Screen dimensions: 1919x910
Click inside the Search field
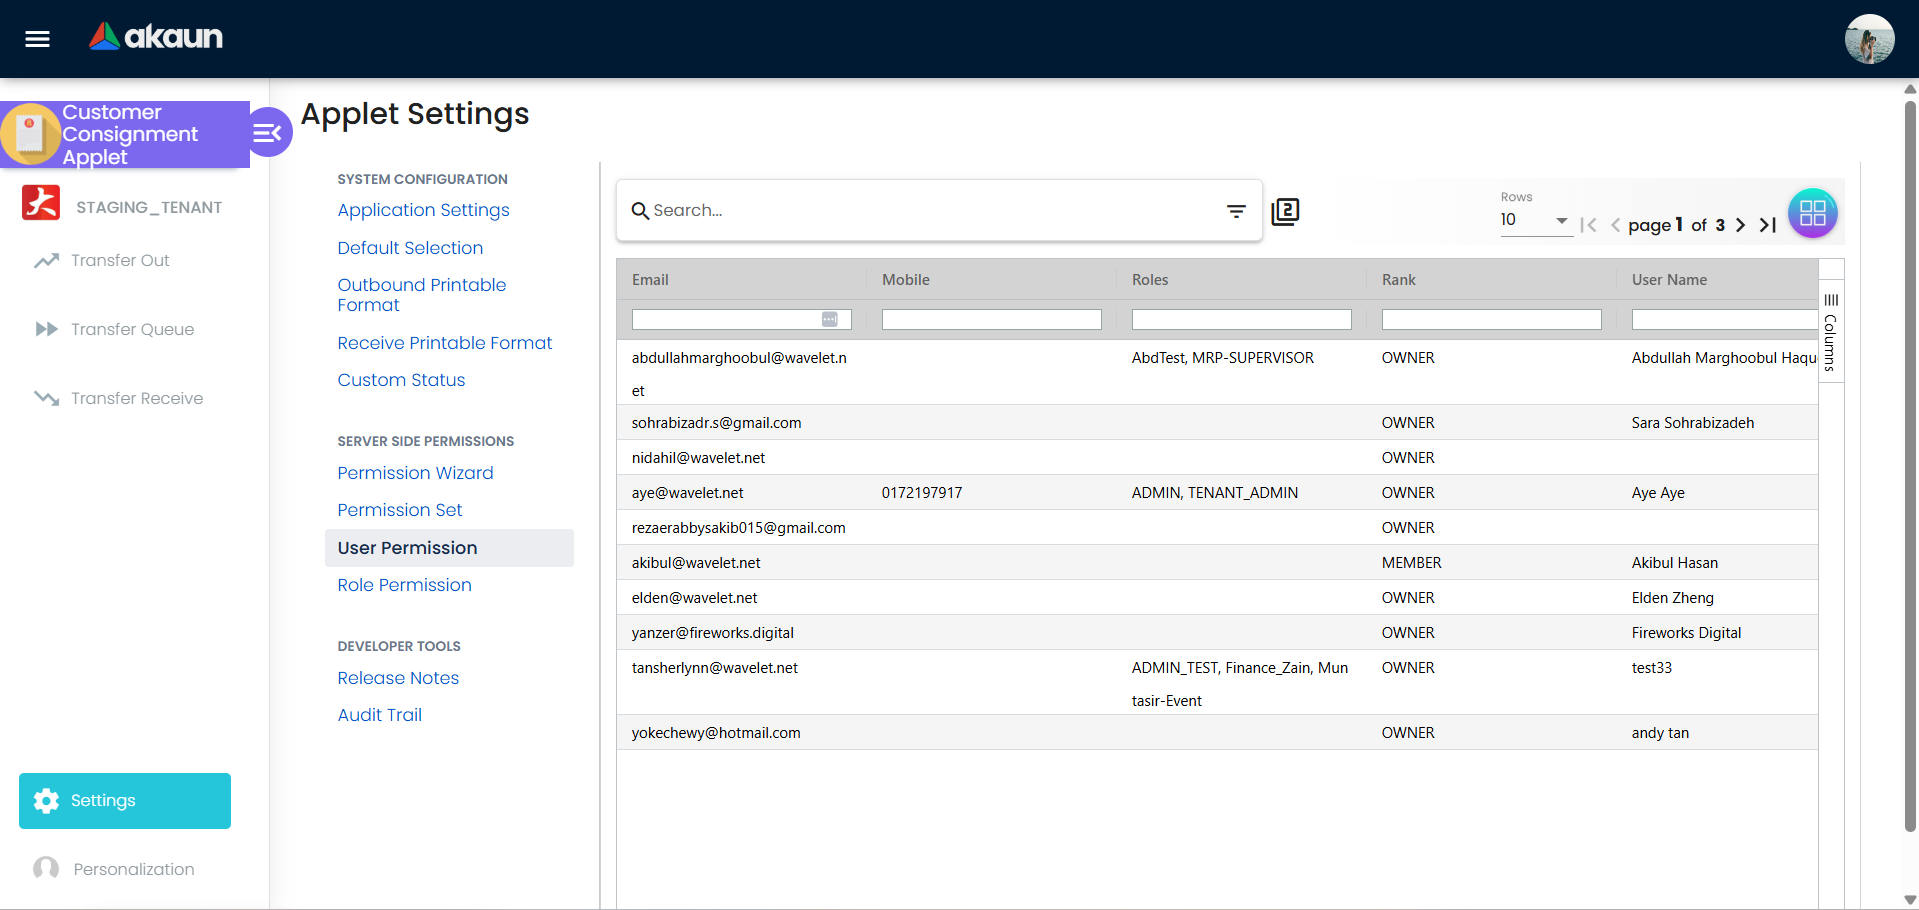tap(900, 210)
